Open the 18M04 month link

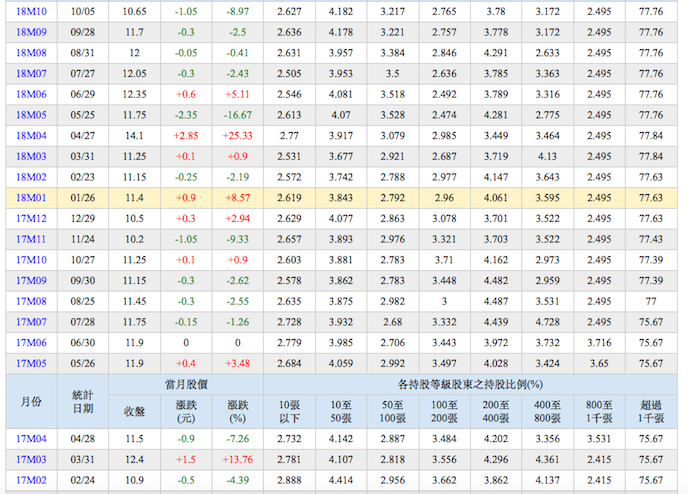tap(31, 136)
